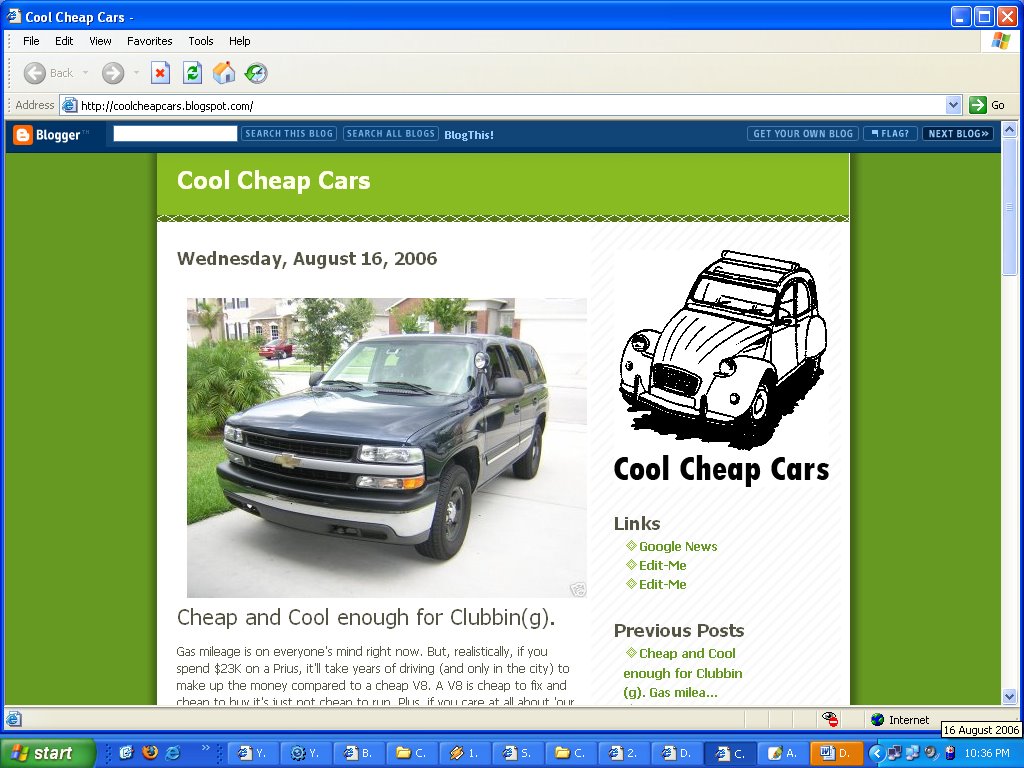Switch to the gear-icon taskbar window labeled Y.
The height and width of the screenshot is (768, 1024).
(306, 753)
